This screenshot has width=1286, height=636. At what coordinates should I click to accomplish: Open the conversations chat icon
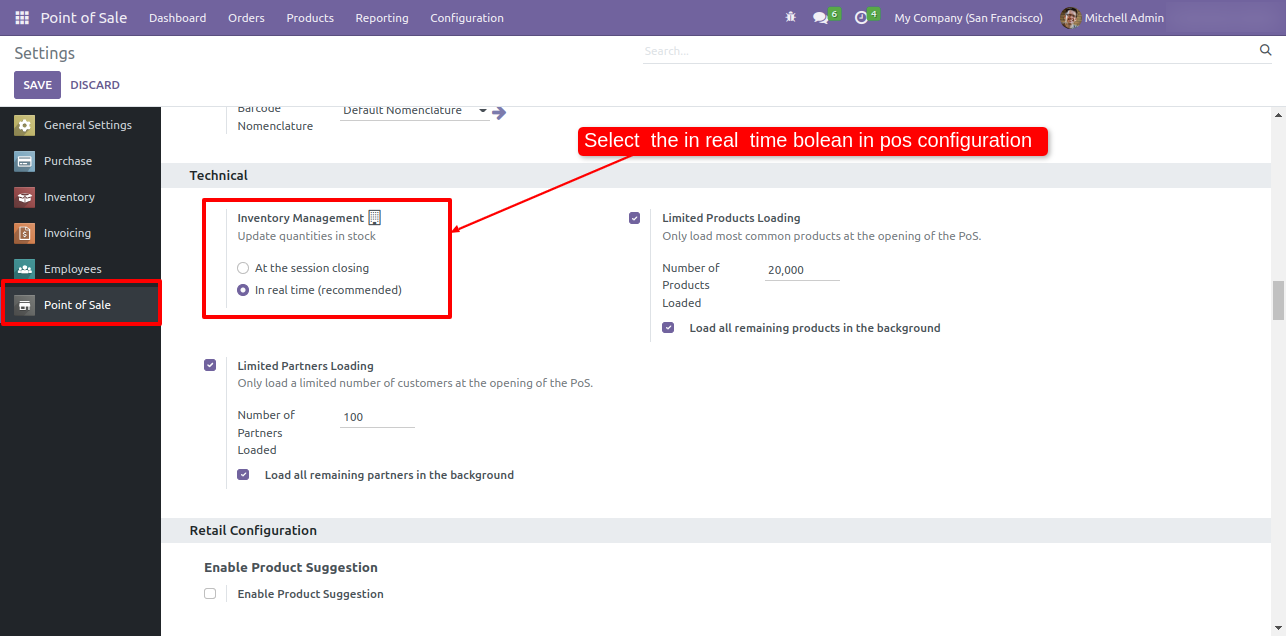(821, 18)
